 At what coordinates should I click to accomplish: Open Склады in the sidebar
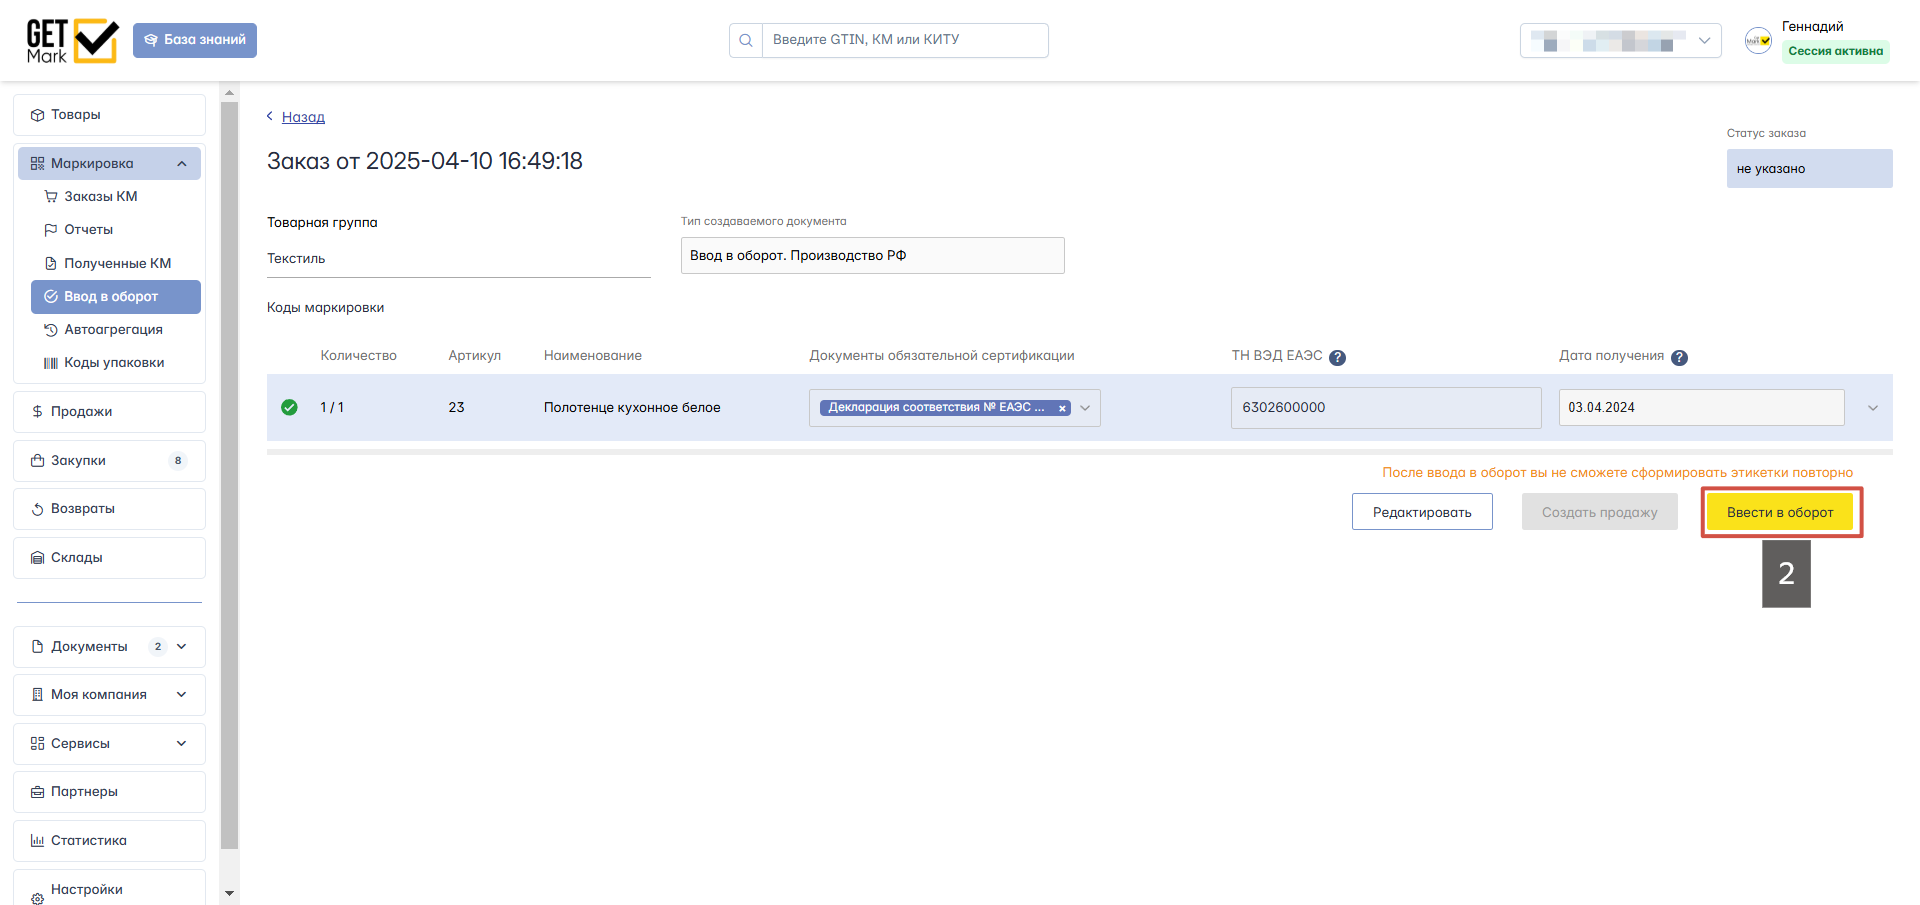109,558
